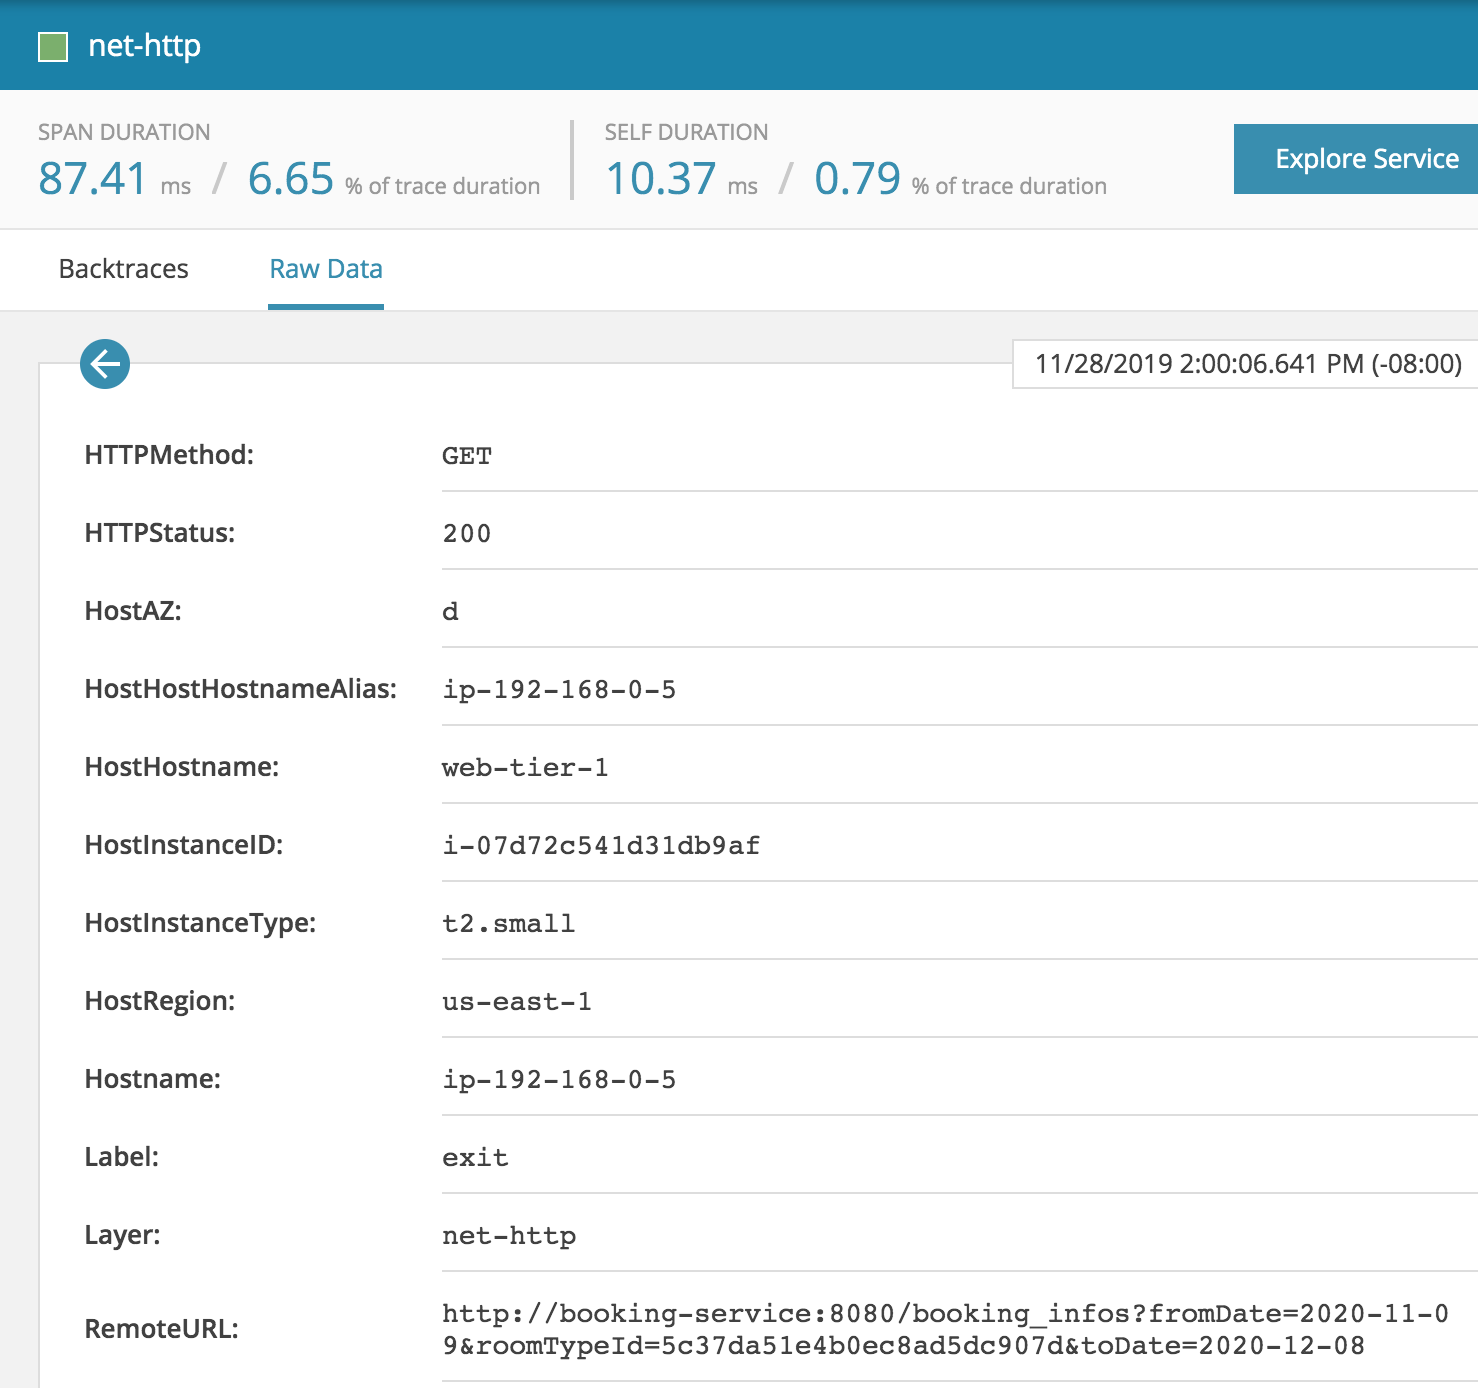Select the instance ID i-07d72c541d31db9af
1478x1388 pixels.
(x=601, y=846)
